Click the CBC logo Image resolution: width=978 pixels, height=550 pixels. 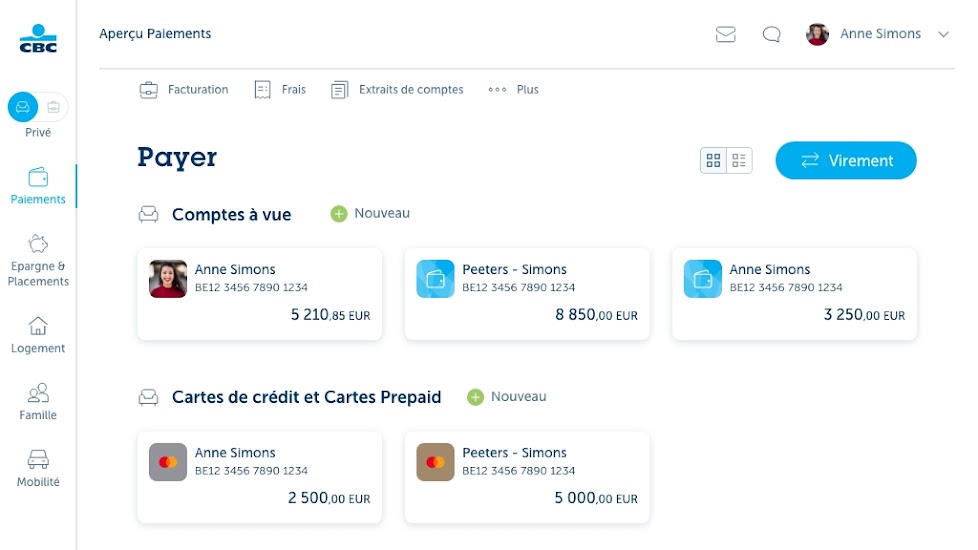pyautogui.click(x=38, y=39)
